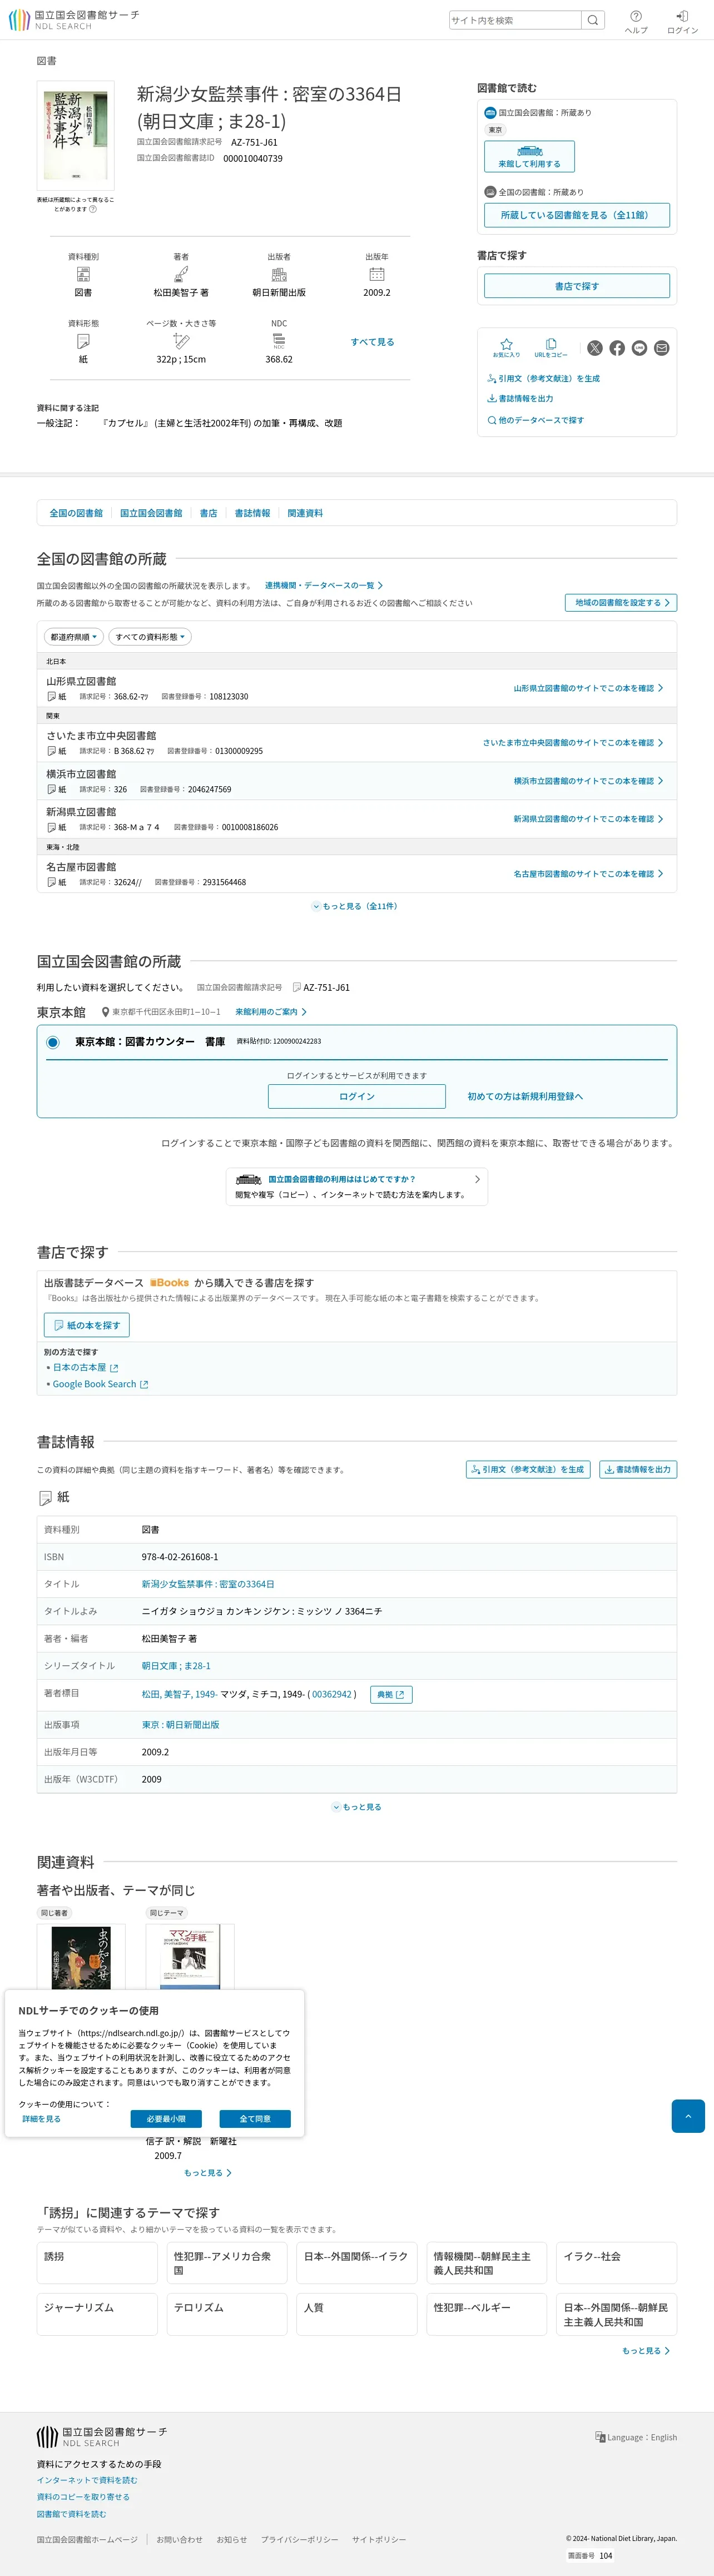Jump to 全国の図書館 tab

tap(76, 513)
